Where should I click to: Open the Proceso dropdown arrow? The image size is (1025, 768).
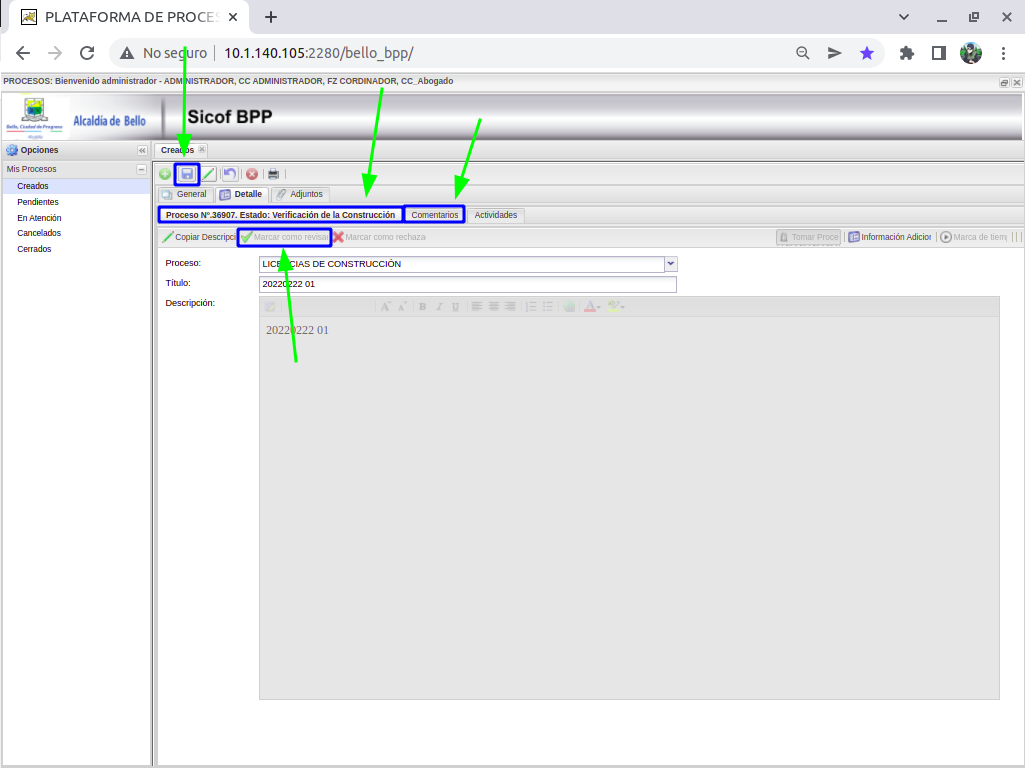click(x=671, y=264)
